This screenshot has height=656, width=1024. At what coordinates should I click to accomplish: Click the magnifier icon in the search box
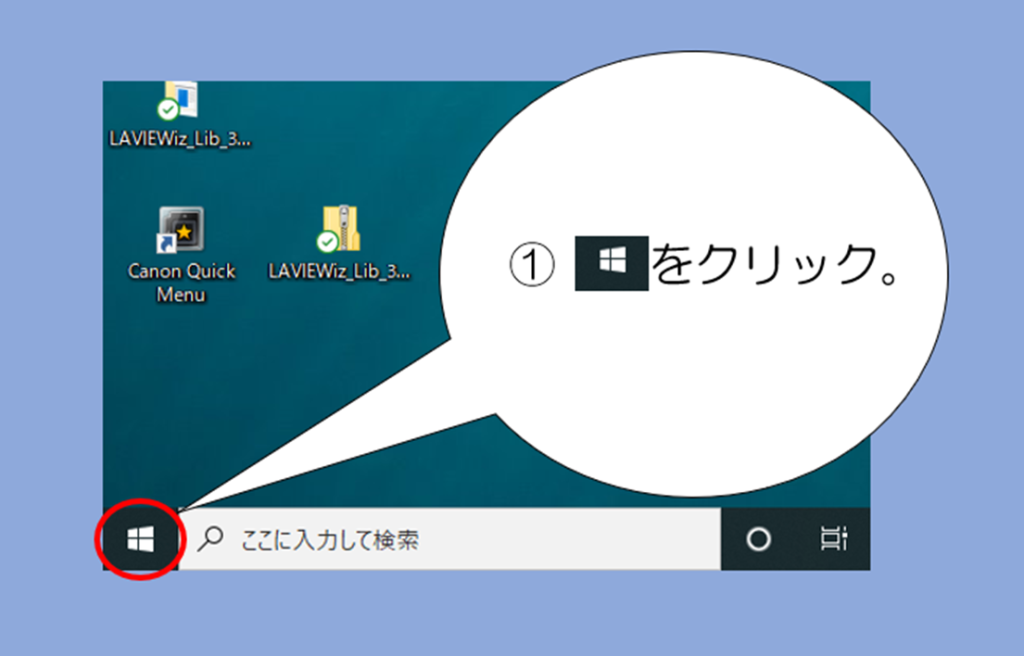point(210,539)
